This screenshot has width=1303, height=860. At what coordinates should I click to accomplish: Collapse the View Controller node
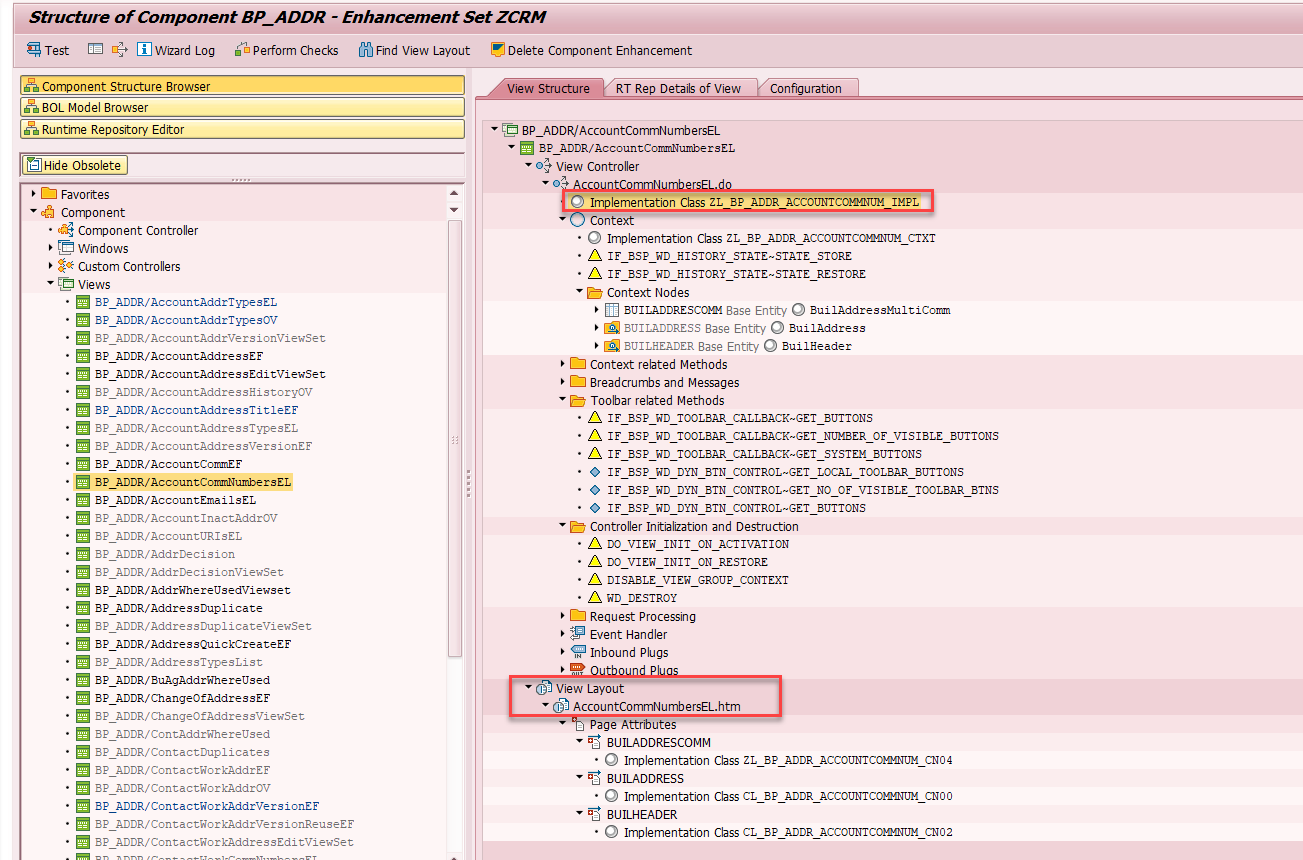point(527,165)
